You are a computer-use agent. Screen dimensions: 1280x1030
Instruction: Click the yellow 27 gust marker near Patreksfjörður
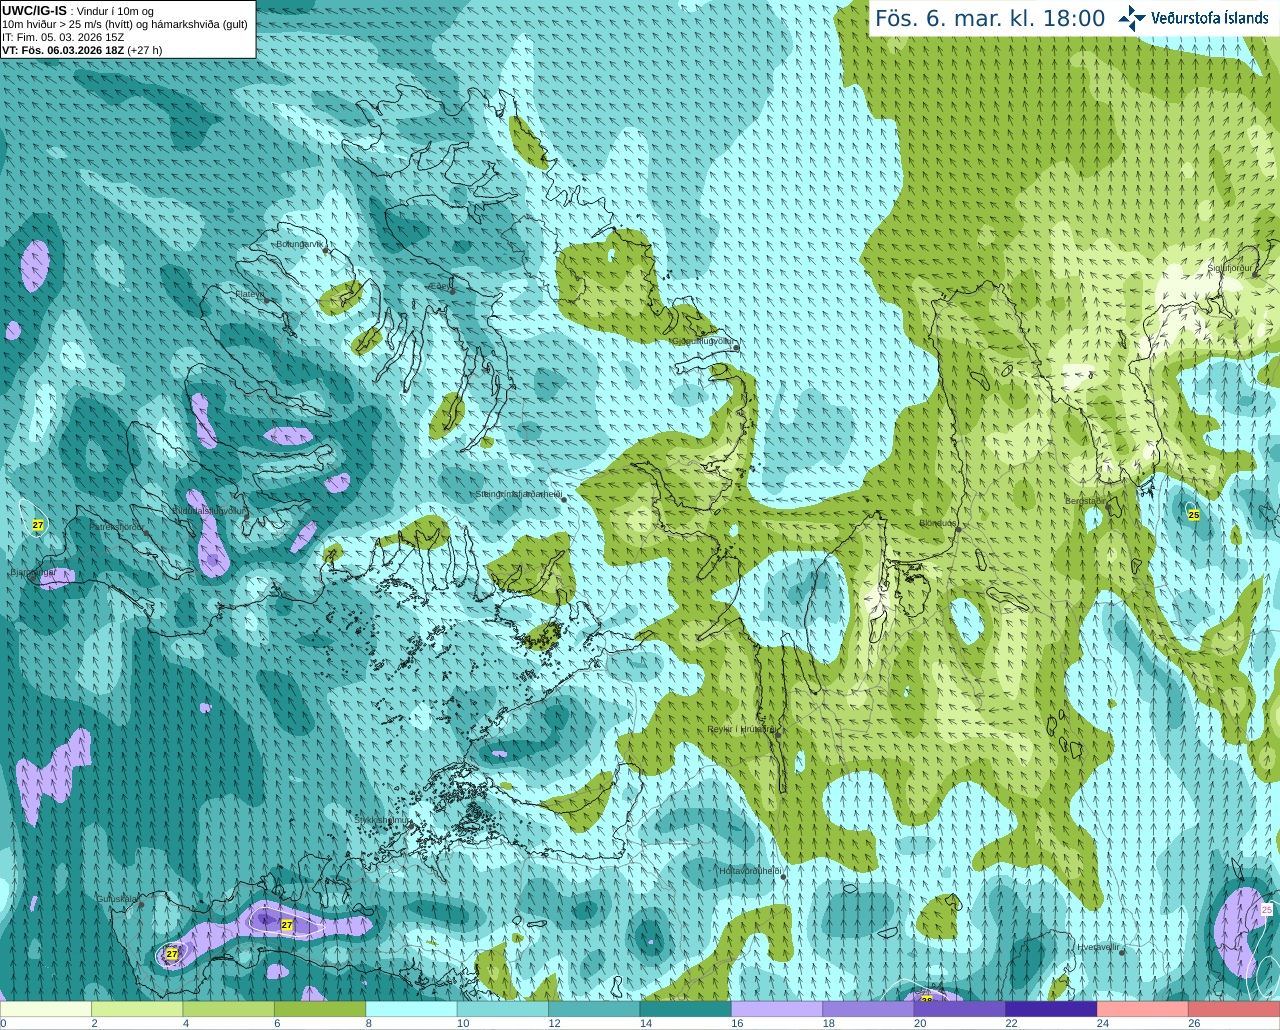[x=38, y=525]
